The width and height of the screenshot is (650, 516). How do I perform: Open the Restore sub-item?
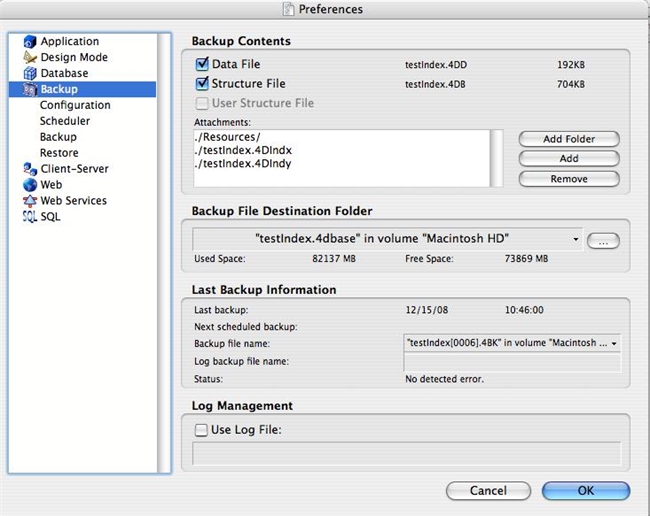tap(59, 153)
